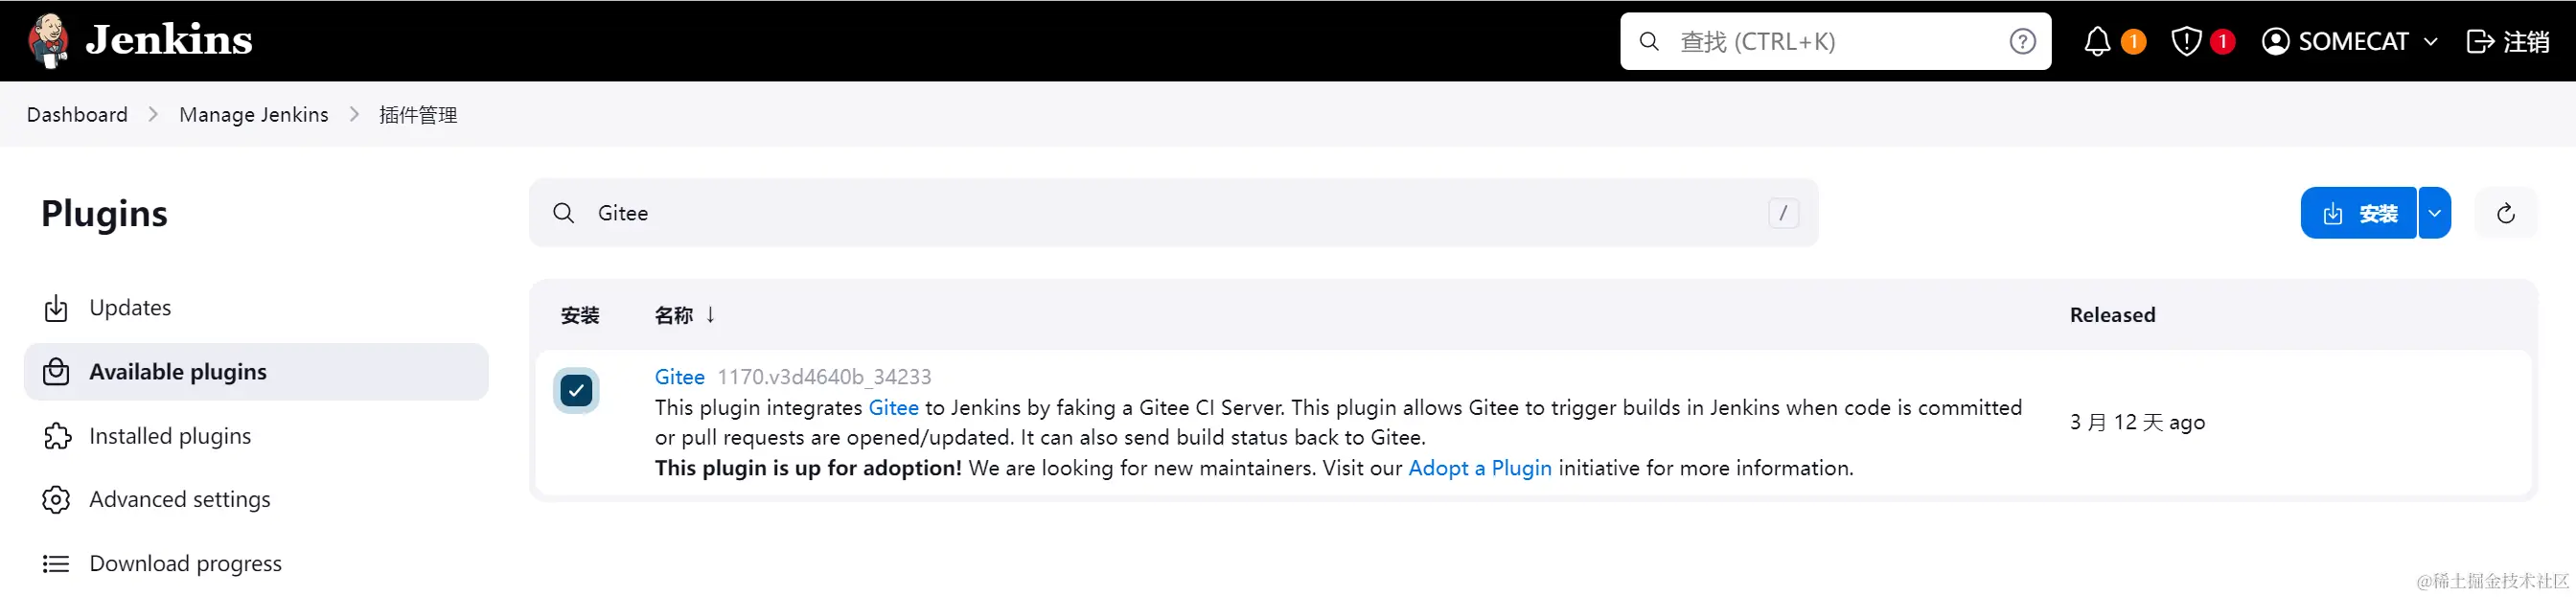2576x597 pixels.
Task: Click the SOMECAT user avatar icon
Action: point(2275,41)
